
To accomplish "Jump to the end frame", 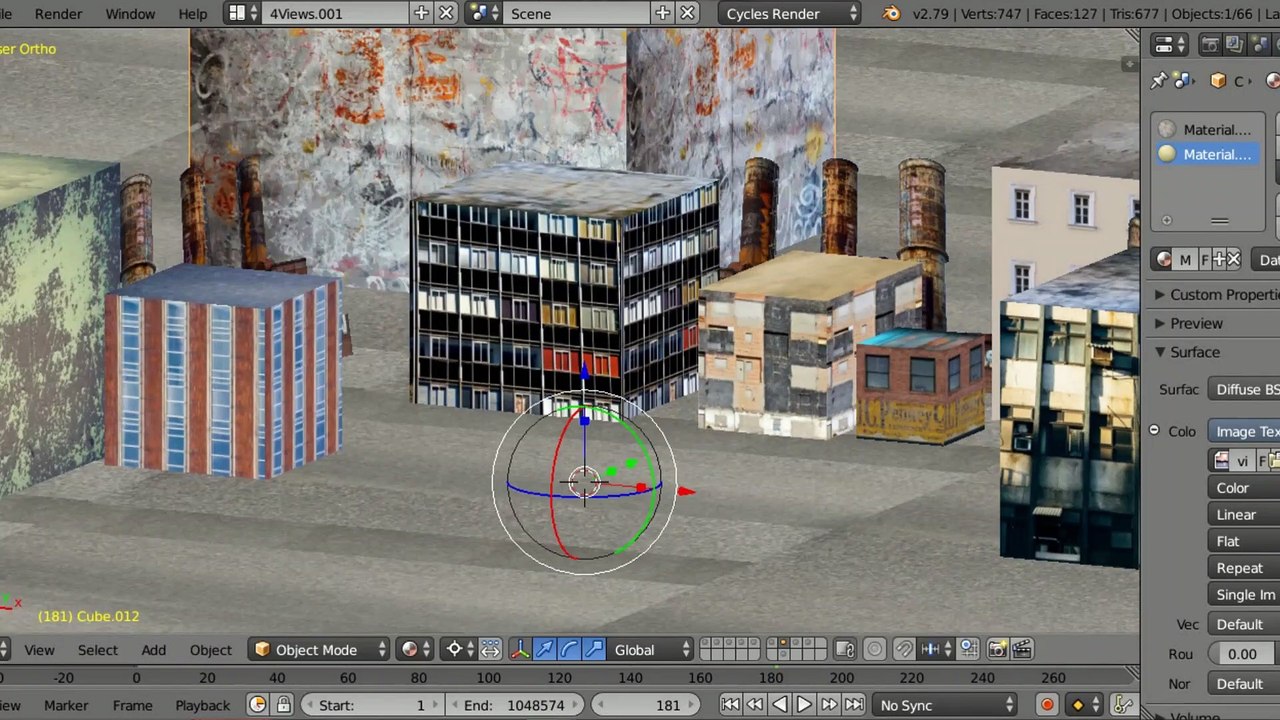I will (x=853, y=705).
